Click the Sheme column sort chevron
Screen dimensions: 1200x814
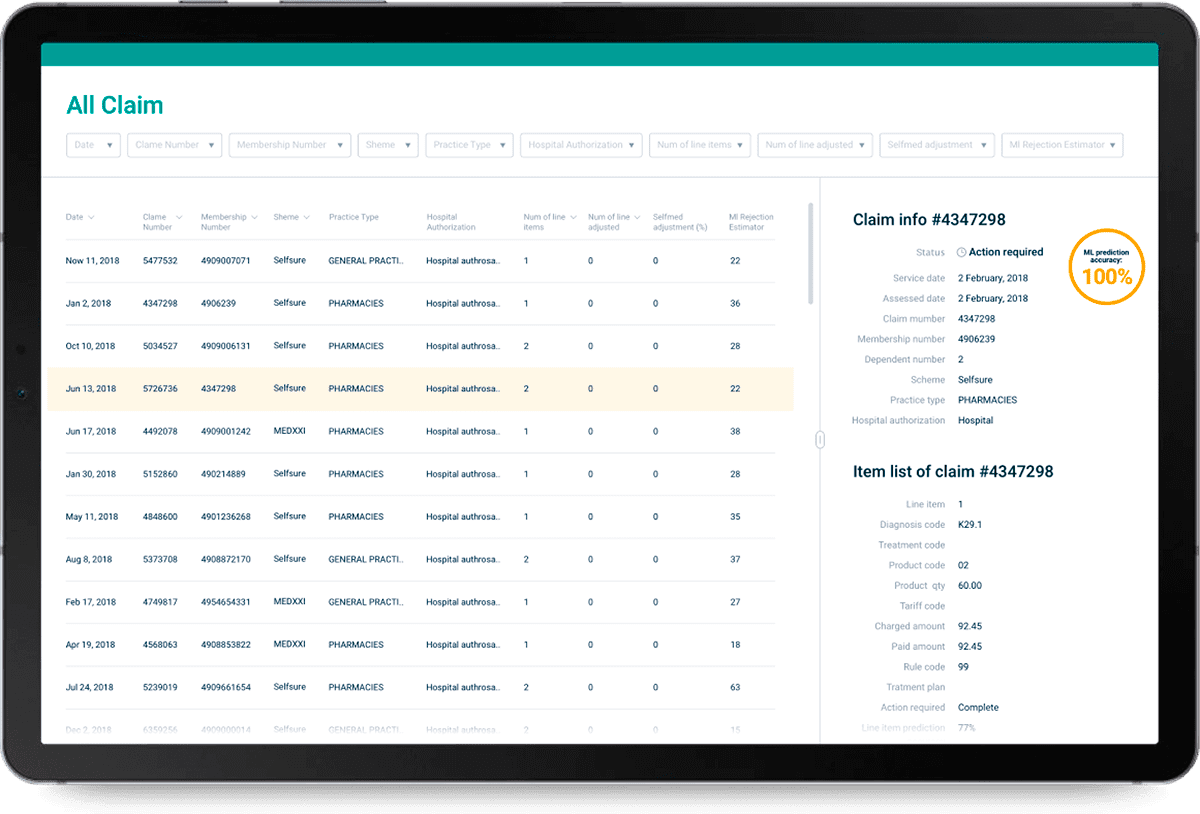click(x=307, y=217)
